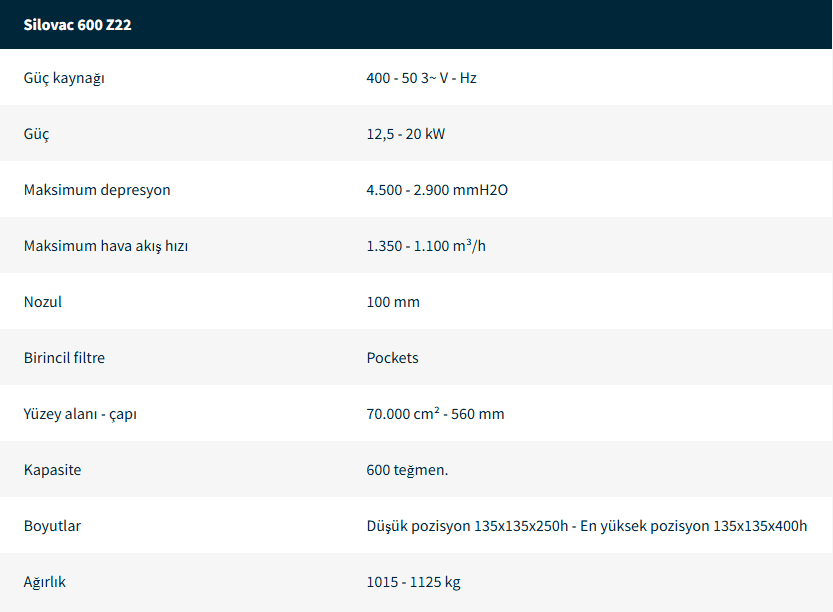833x612 pixels.
Task: Select the 1.350 - 1.100 m³/h value
Action: click(x=426, y=245)
